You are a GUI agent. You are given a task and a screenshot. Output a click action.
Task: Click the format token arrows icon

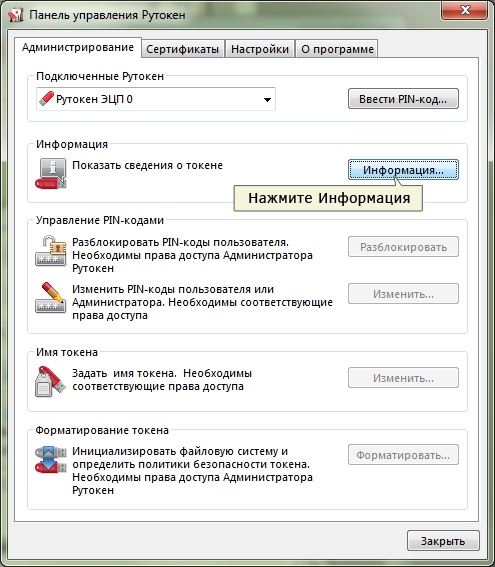[x=51, y=459]
